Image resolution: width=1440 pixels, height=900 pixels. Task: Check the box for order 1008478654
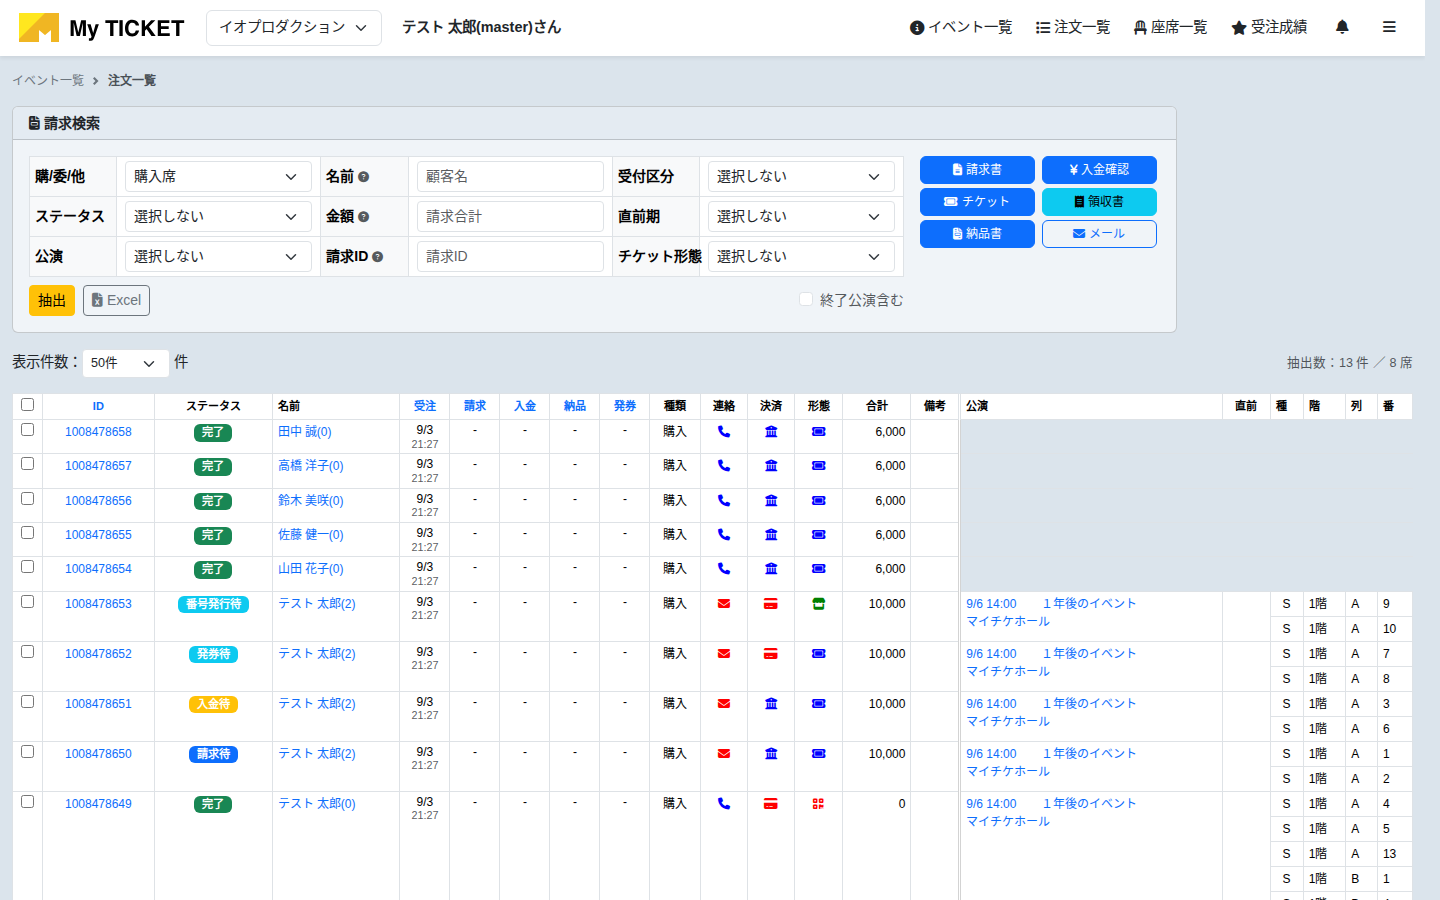point(28,567)
